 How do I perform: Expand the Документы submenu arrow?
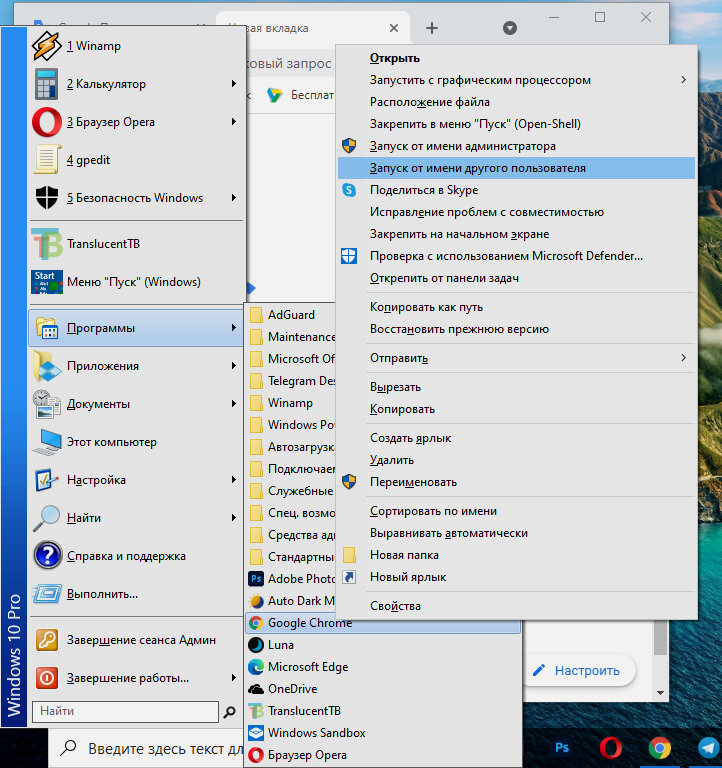(234, 404)
